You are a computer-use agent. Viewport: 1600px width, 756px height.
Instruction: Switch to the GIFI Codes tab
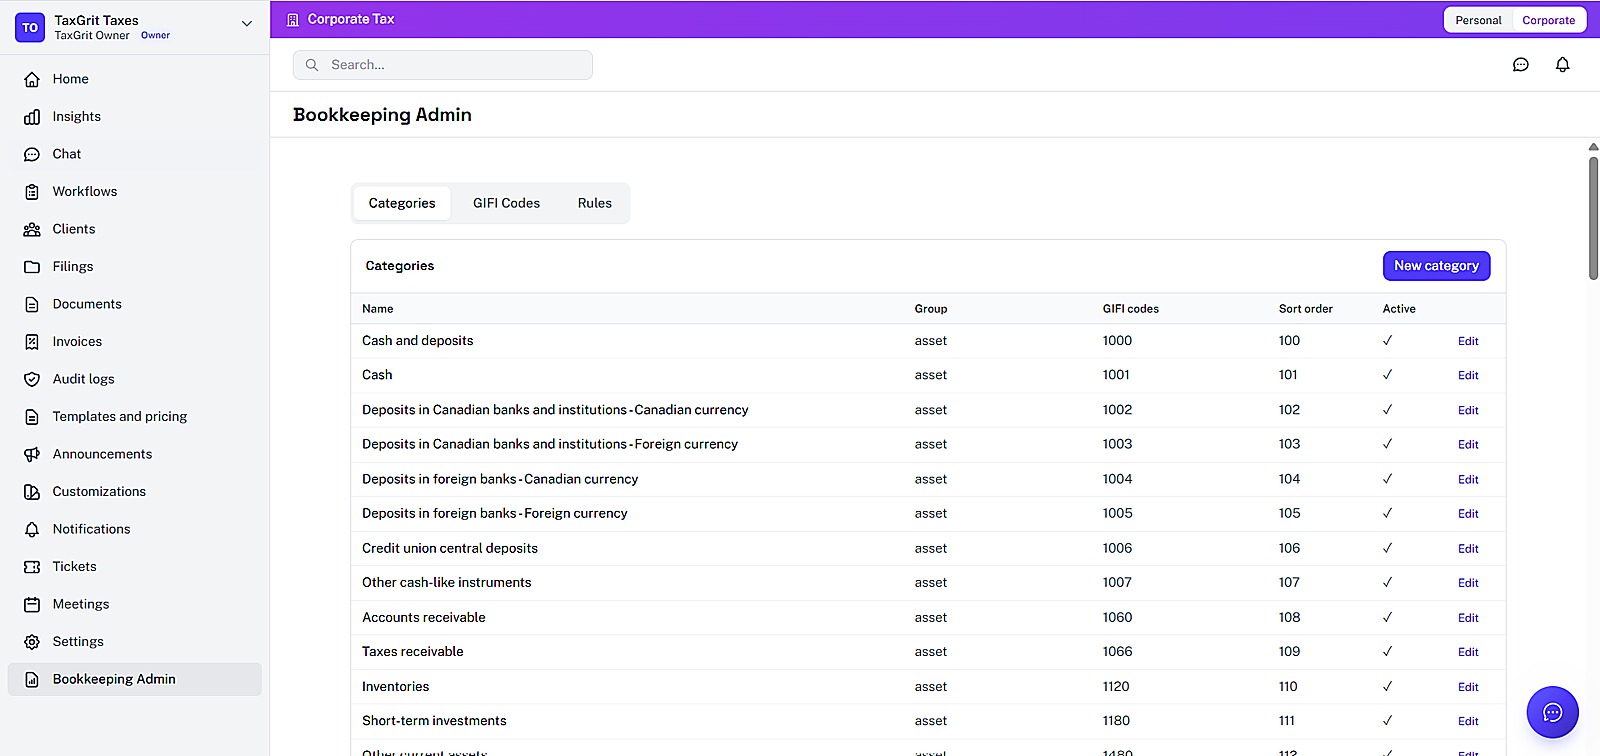tap(506, 203)
